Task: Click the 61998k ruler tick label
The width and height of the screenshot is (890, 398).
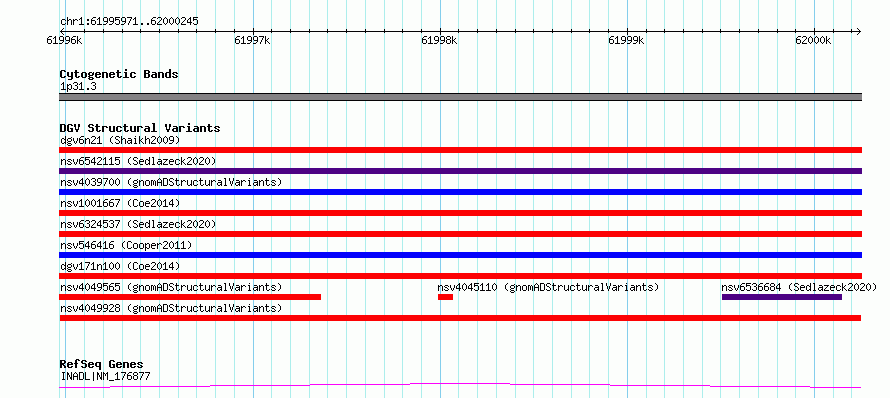Action: [439, 41]
